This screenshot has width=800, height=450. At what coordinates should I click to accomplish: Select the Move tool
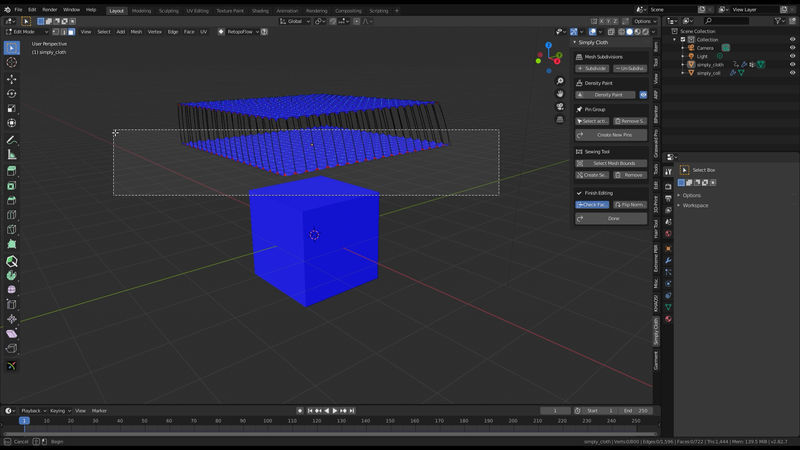12,79
